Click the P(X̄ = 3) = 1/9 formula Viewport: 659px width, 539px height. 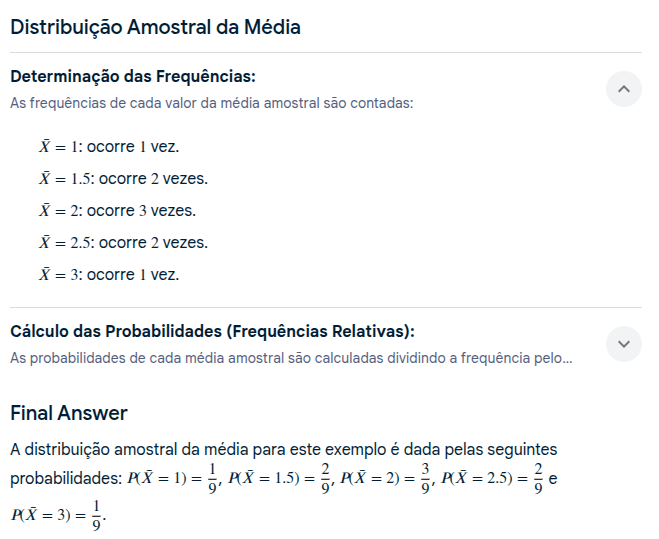tap(56, 515)
